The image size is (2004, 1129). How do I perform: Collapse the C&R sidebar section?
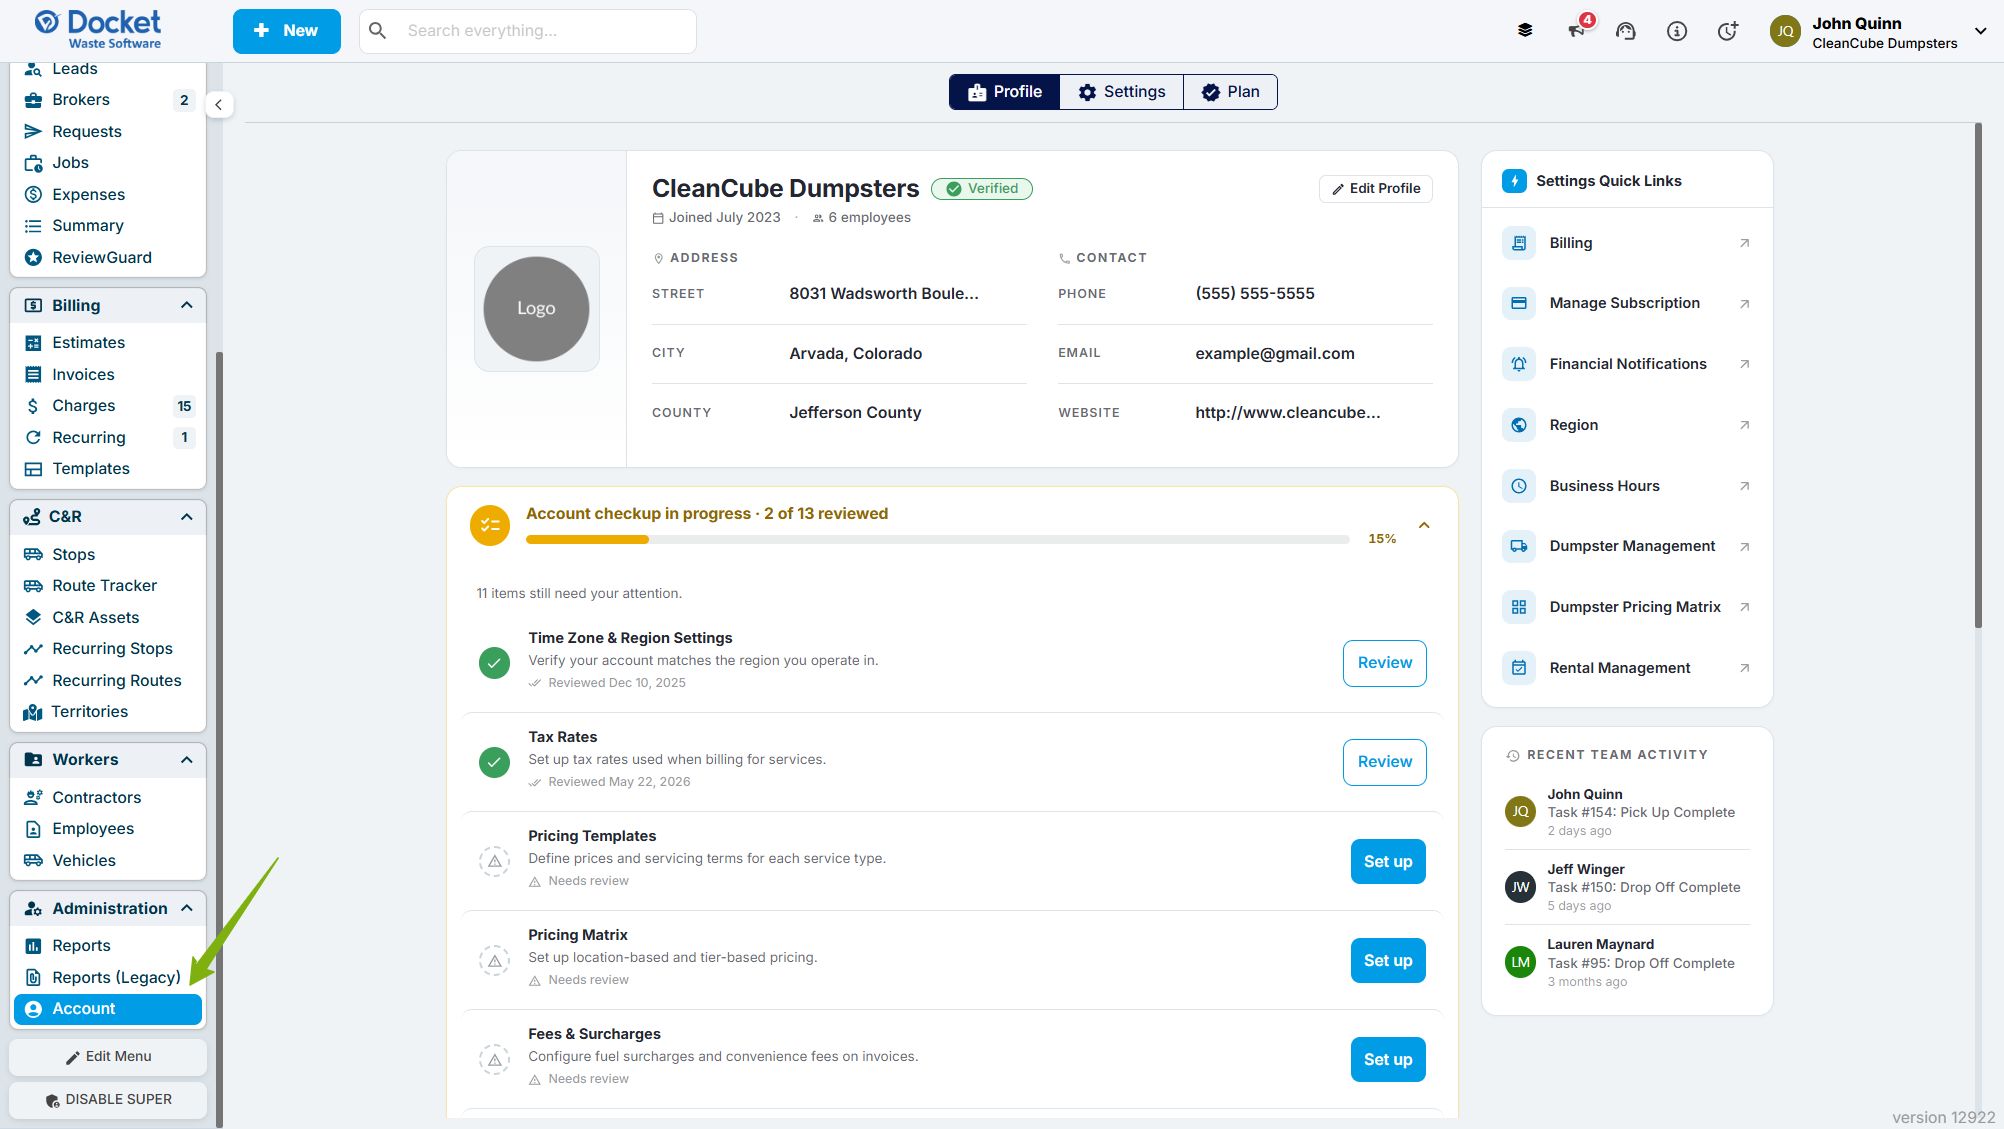(x=187, y=517)
